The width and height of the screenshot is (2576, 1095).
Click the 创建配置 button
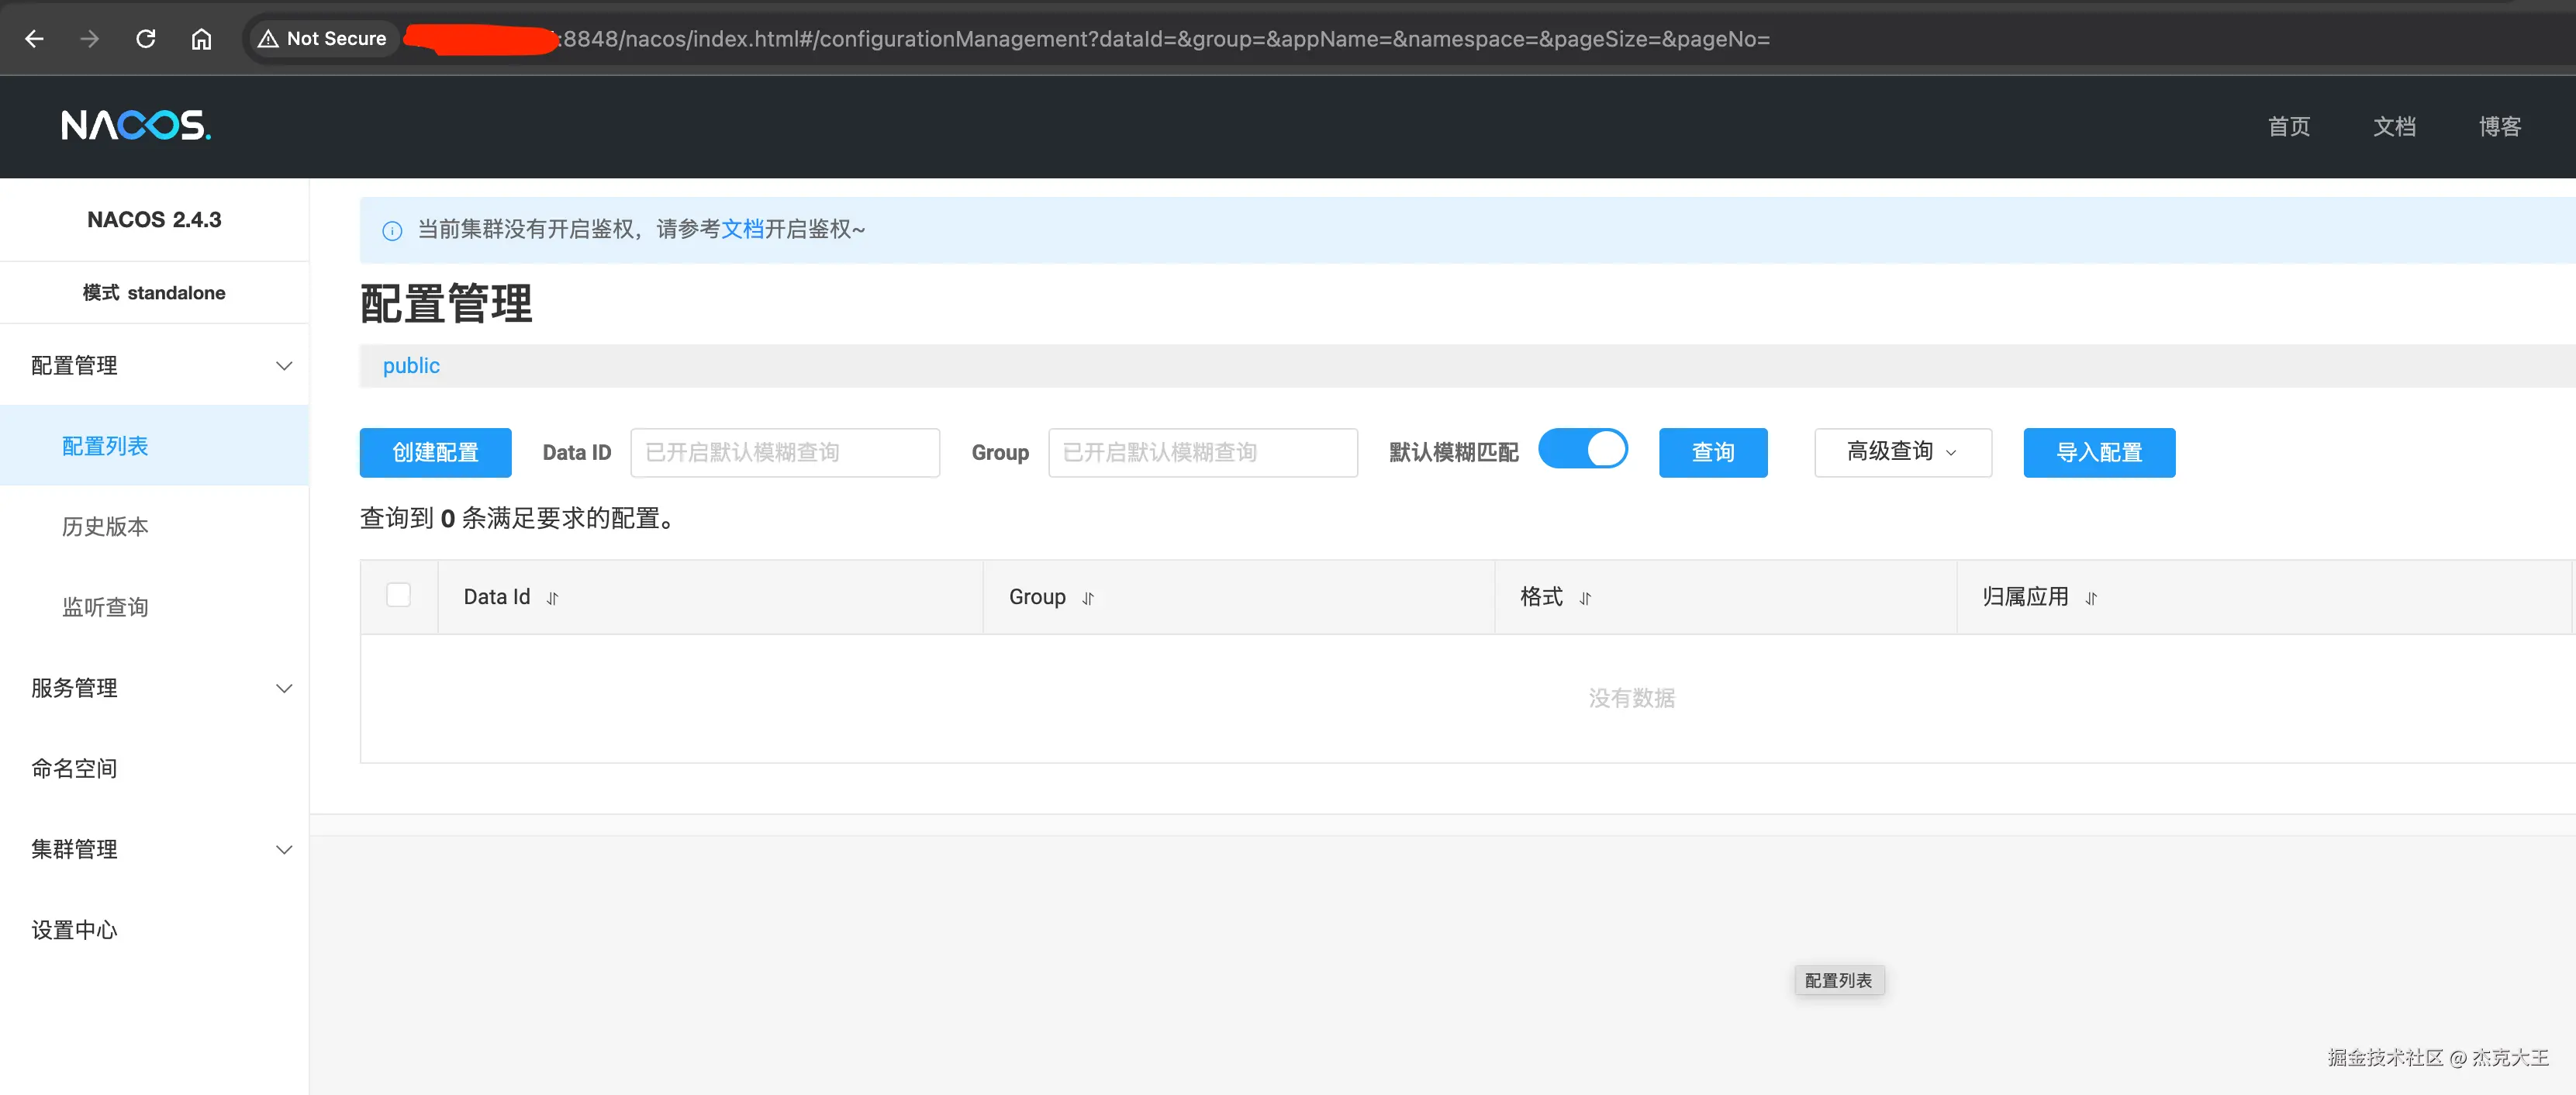pyautogui.click(x=434, y=452)
